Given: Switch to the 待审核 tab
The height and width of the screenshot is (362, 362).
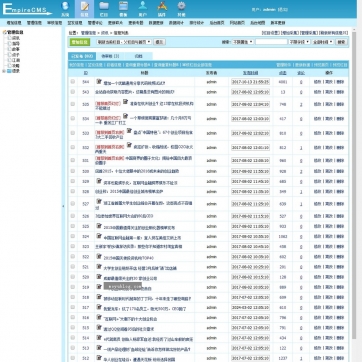Looking at the screenshot, I should (x=110, y=56).
